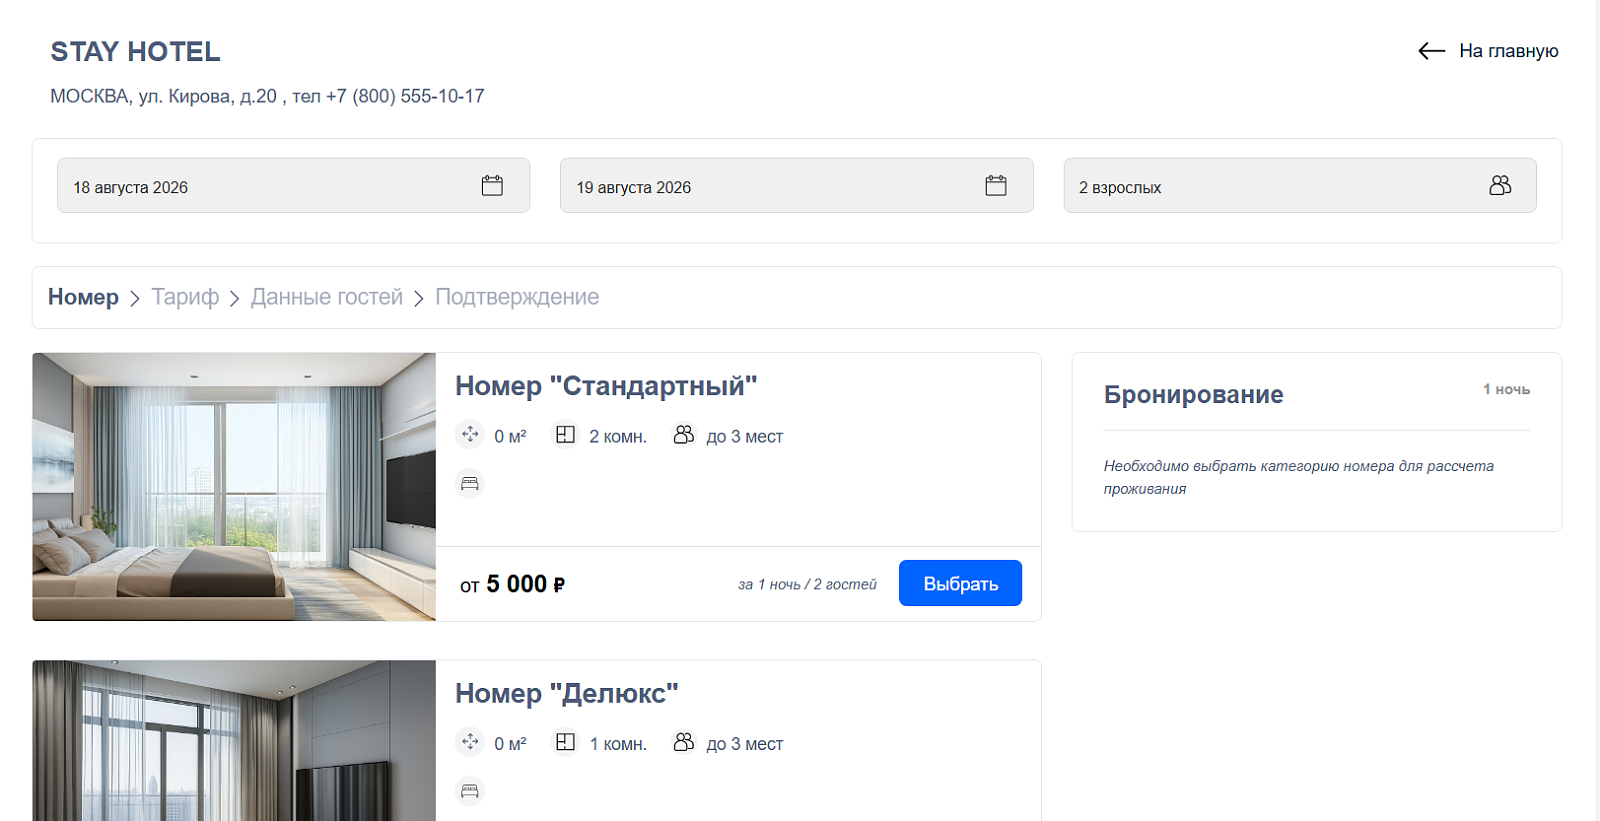Open the check-out calendar icon for 19 августа

(x=996, y=186)
